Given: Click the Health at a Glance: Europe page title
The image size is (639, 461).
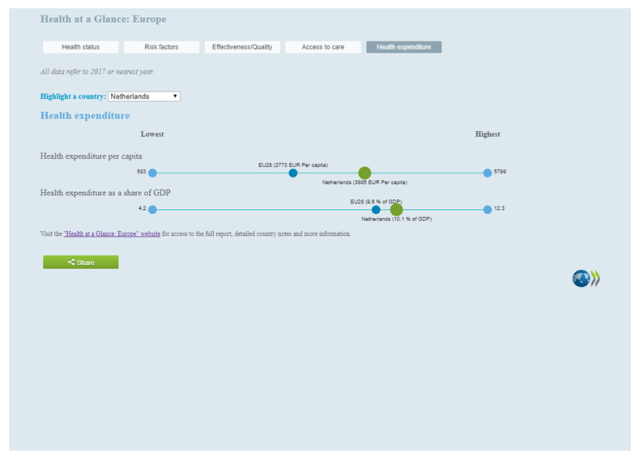Looking at the screenshot, I should [x=103, y=19].
